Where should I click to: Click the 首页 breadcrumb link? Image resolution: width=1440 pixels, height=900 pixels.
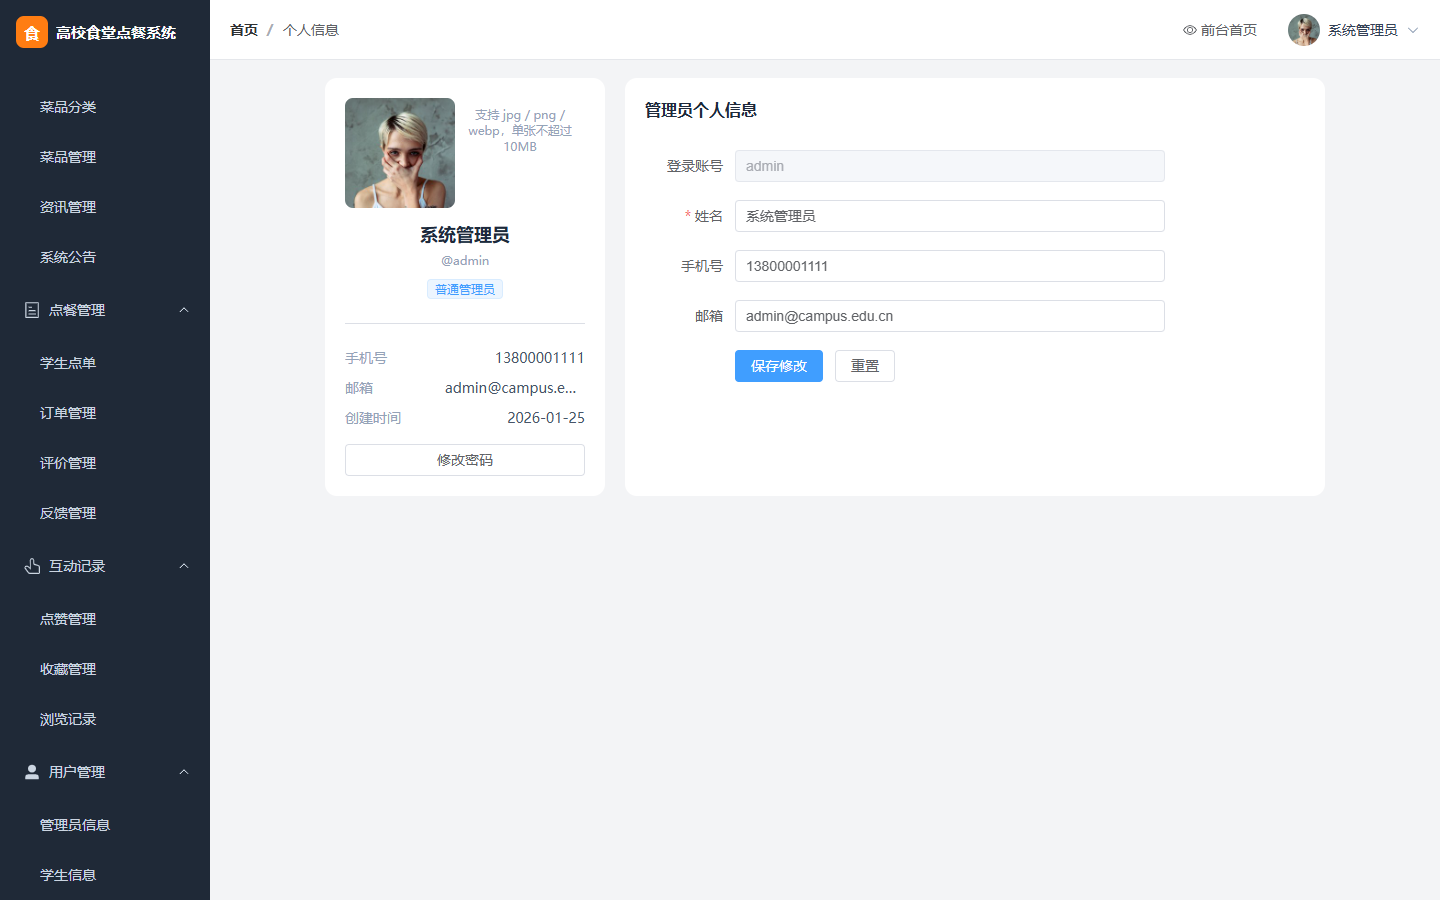(244, 30)
